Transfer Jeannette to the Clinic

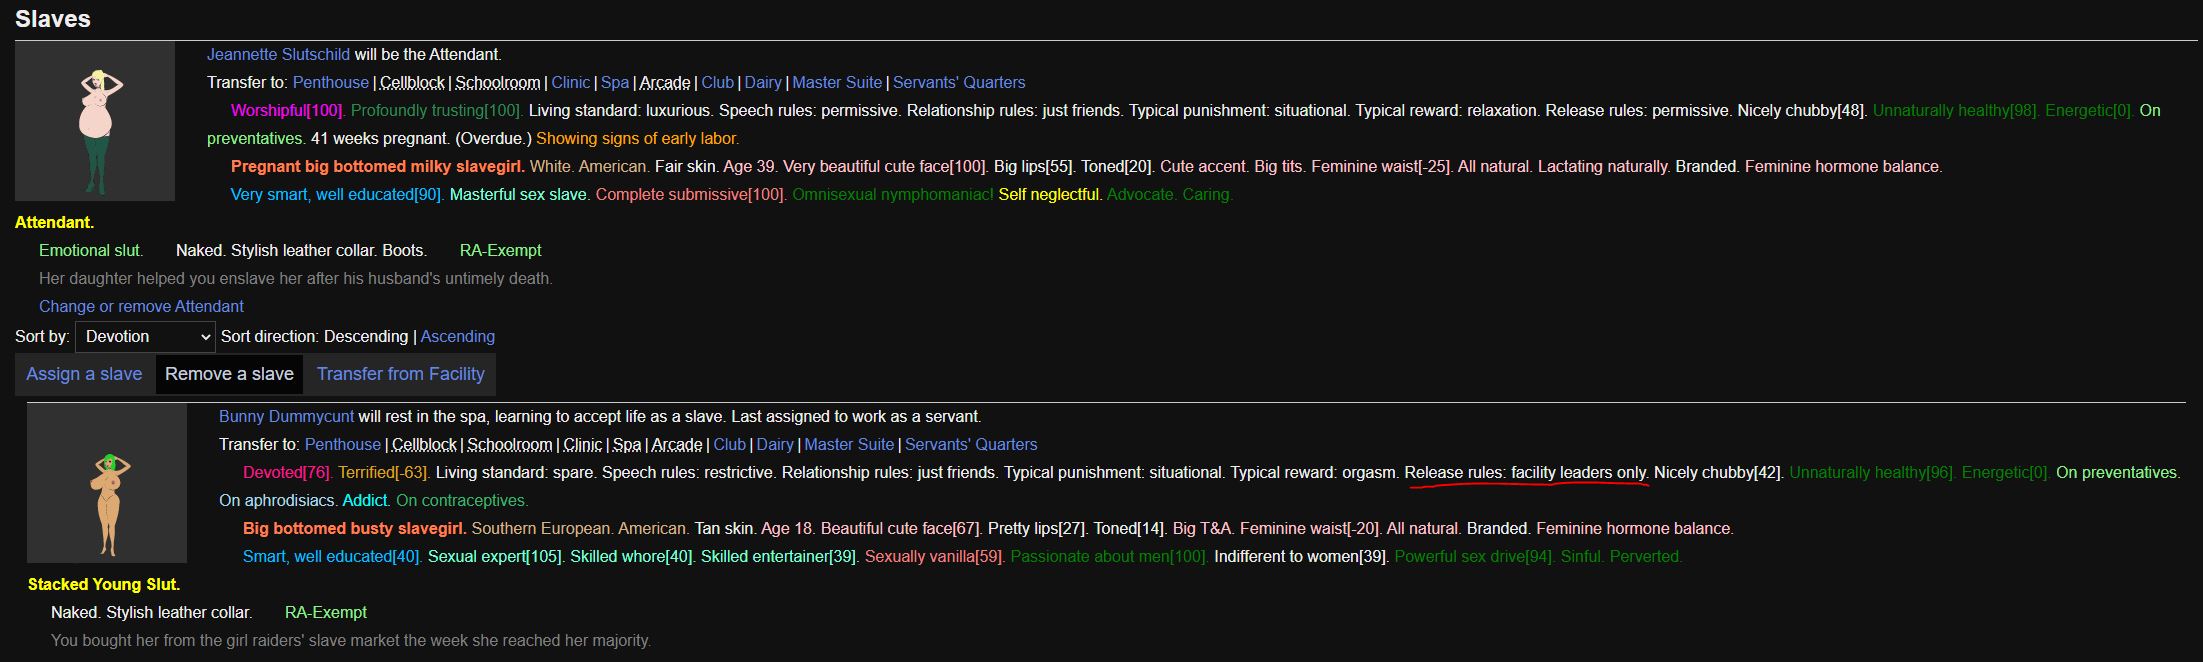click(x=570, y=83)
